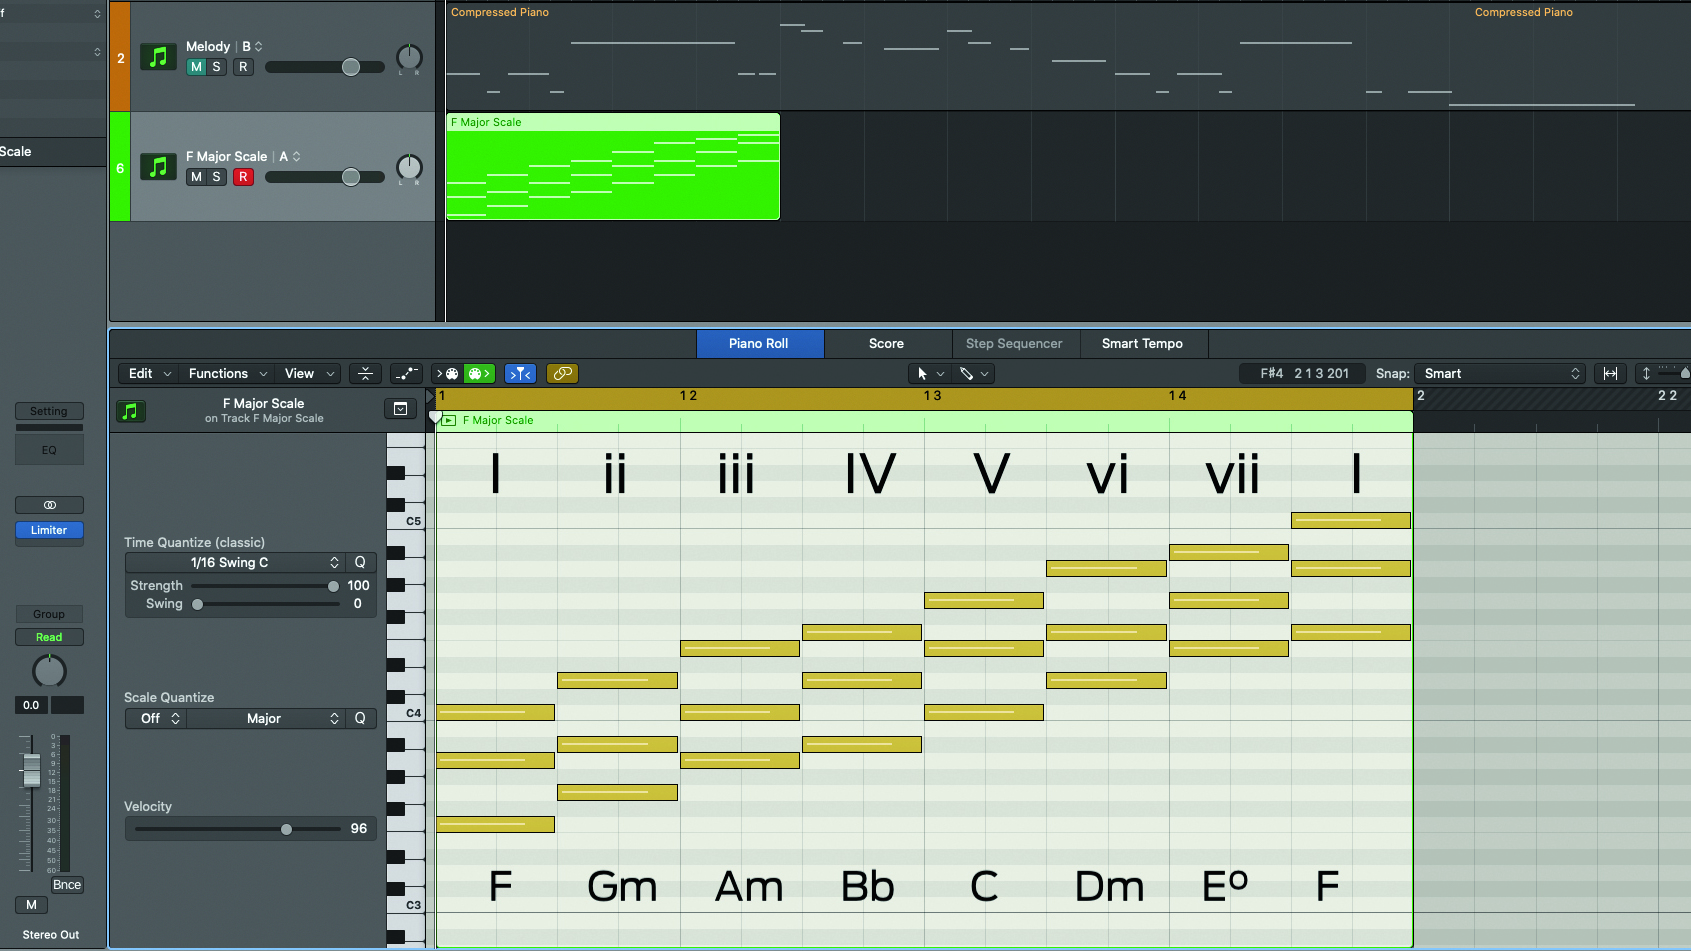Click the EQ slot
The image size is (1691, 951).
pyautogui.click(x=49, y=450)
